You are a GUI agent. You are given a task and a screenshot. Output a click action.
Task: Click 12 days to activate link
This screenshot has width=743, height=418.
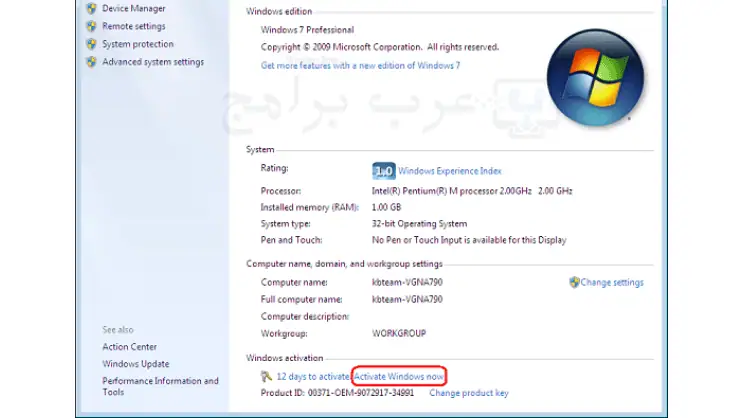click(313, 377)
